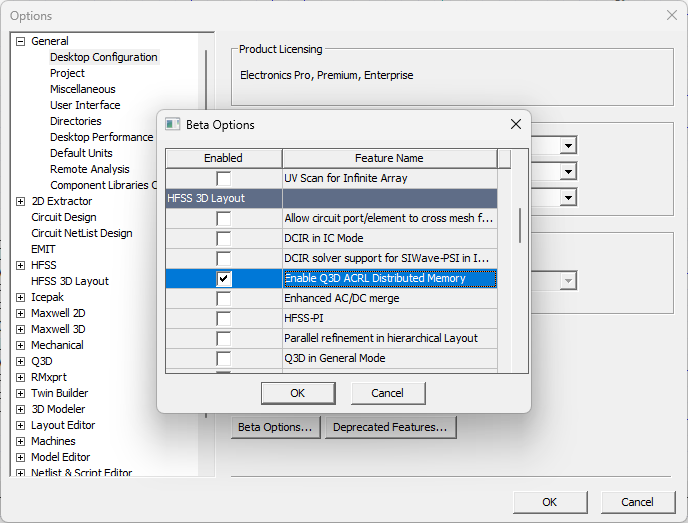Screen dimensions: 688x523
Task: Click the Feature Name column header
Action: point(389,158)
